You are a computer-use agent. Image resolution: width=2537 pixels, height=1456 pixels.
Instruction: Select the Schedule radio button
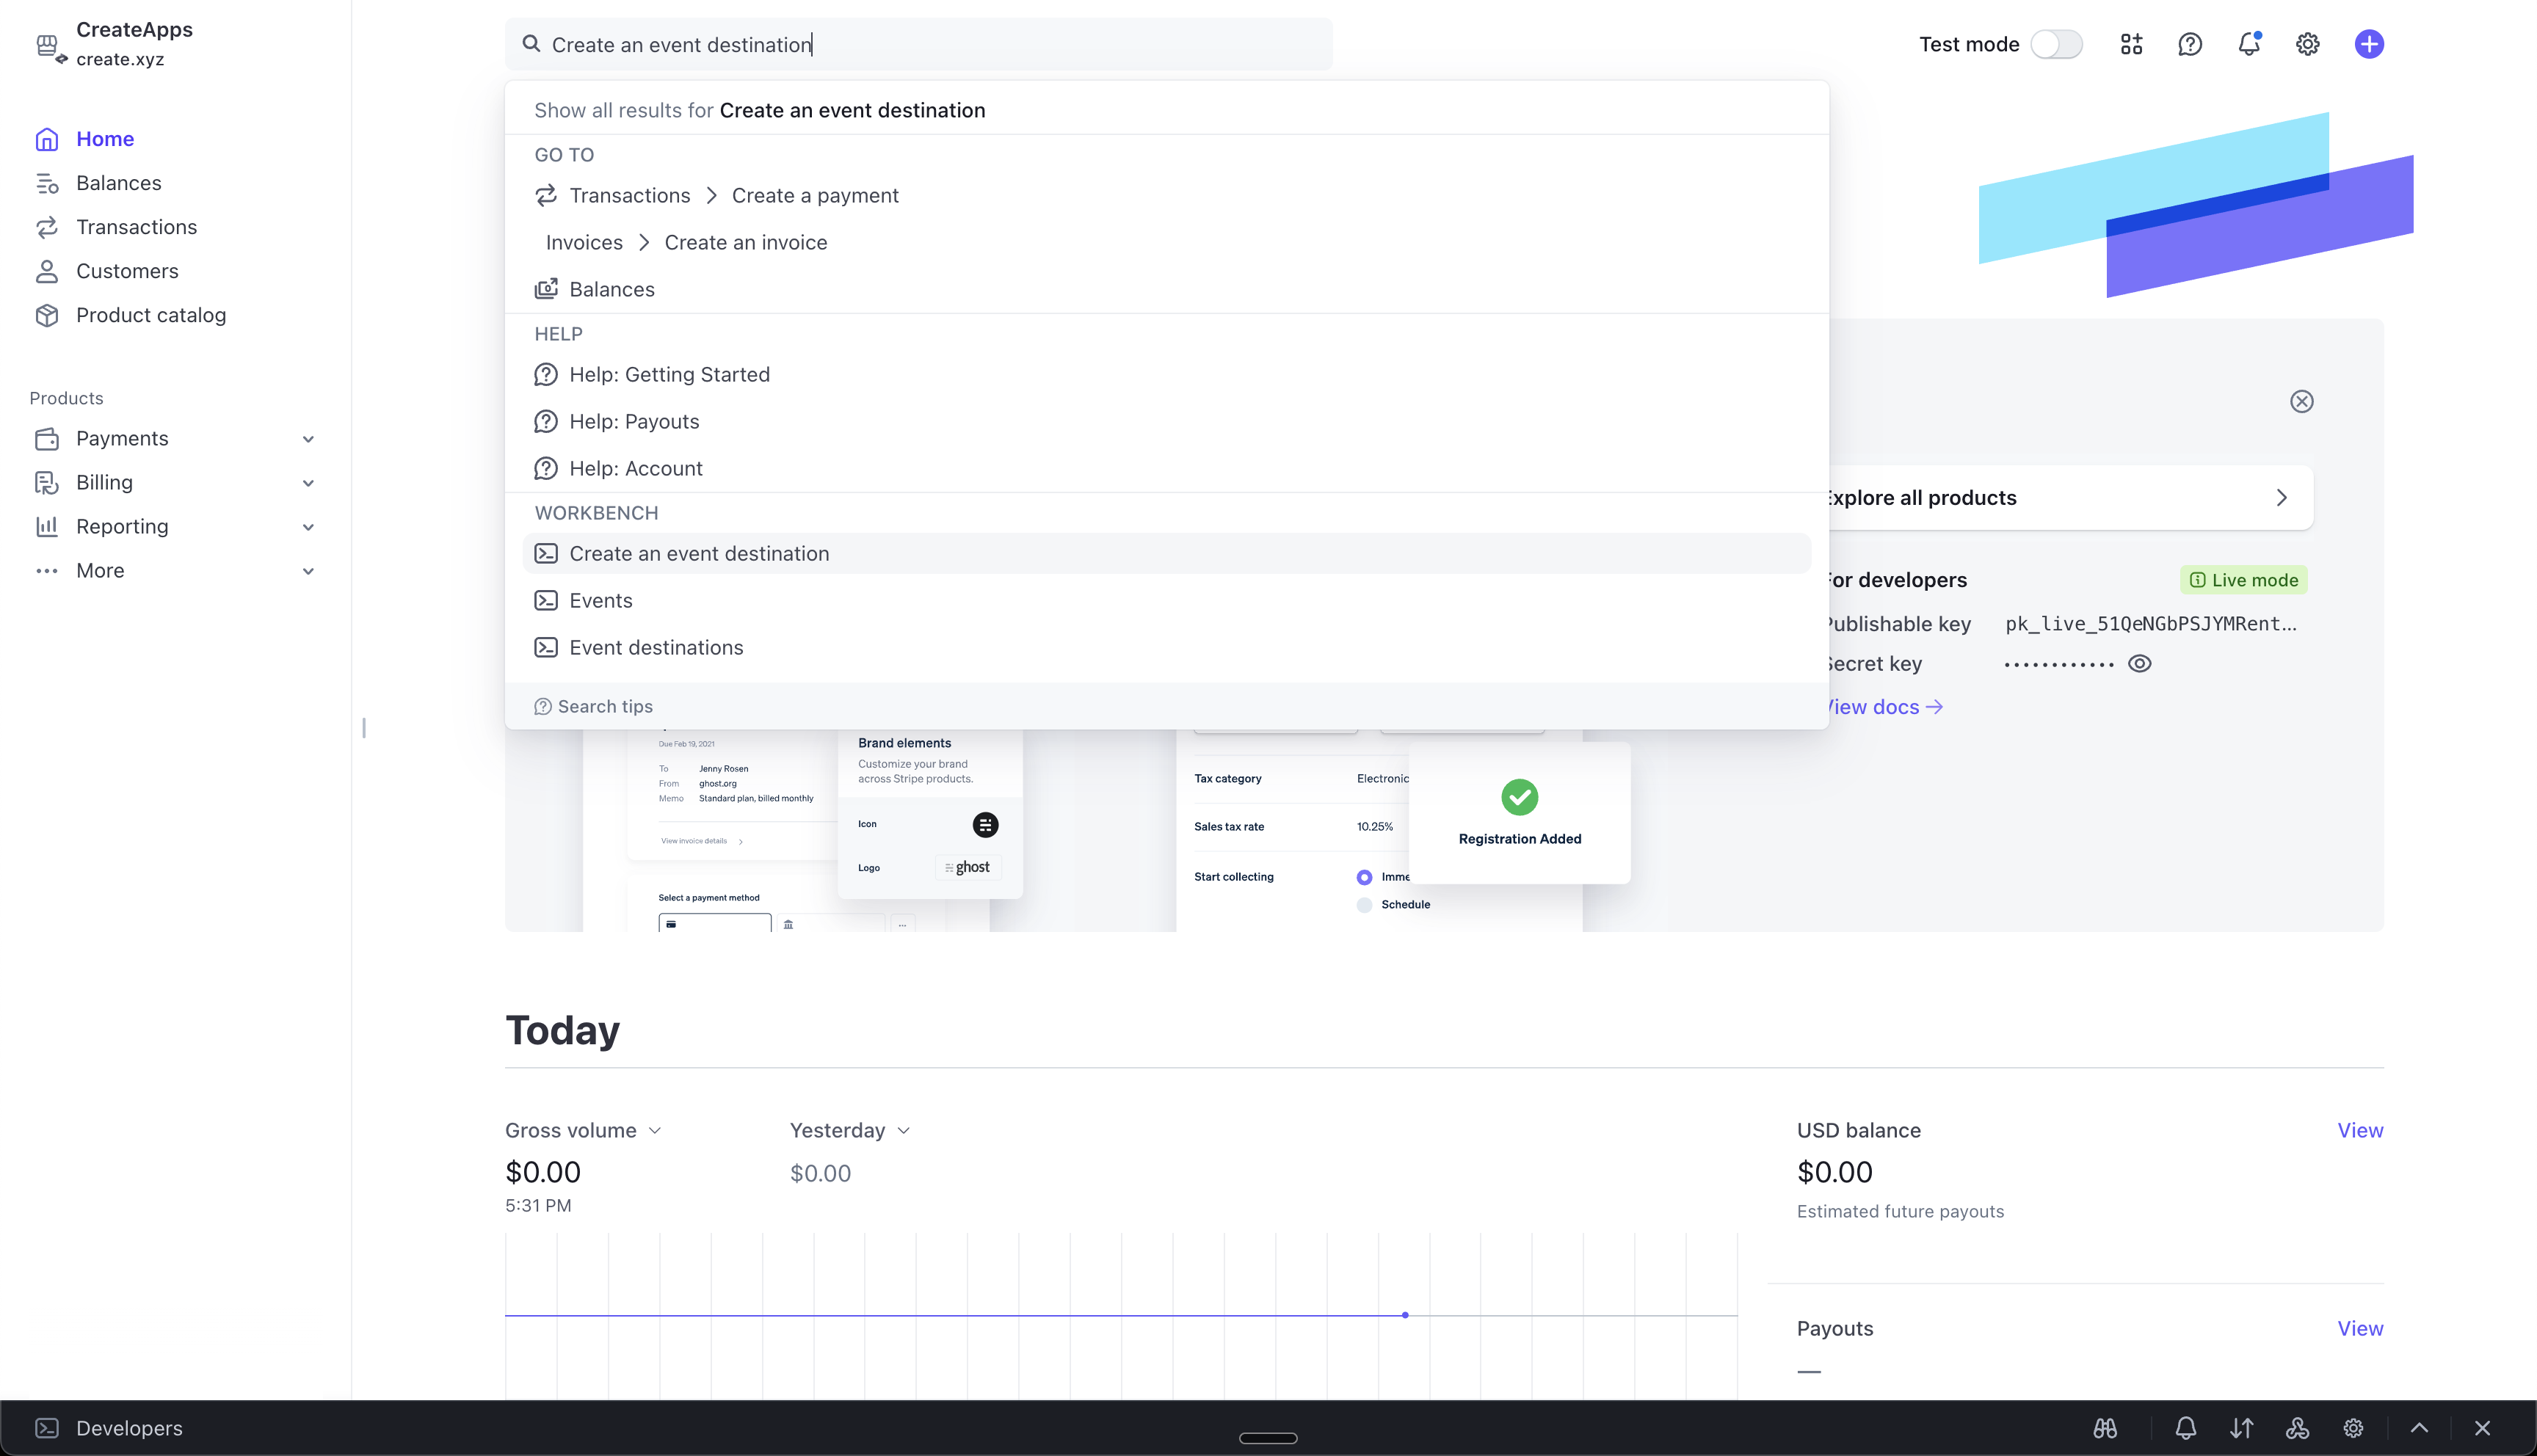(x=1364, y=905)
